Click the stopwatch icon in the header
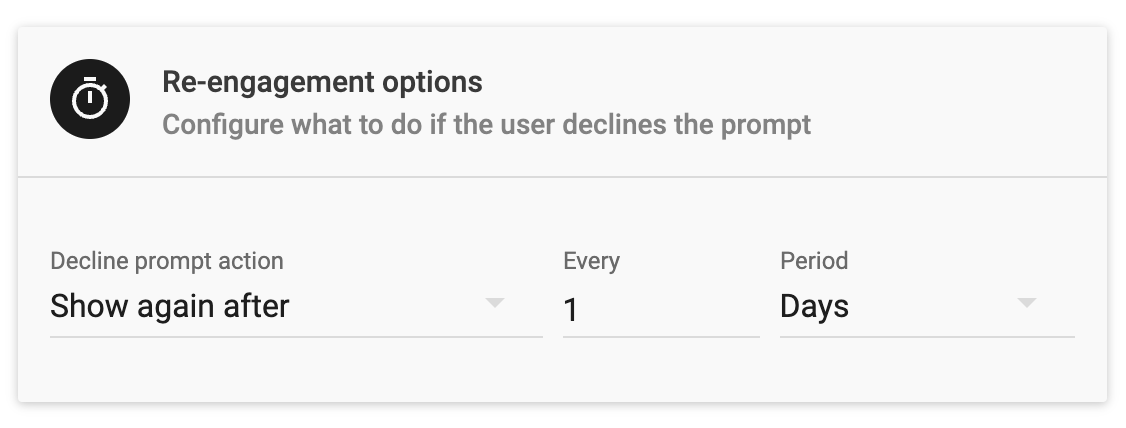Image resolution: width=1126 pixels, height=428 pixels. point(90,98)
